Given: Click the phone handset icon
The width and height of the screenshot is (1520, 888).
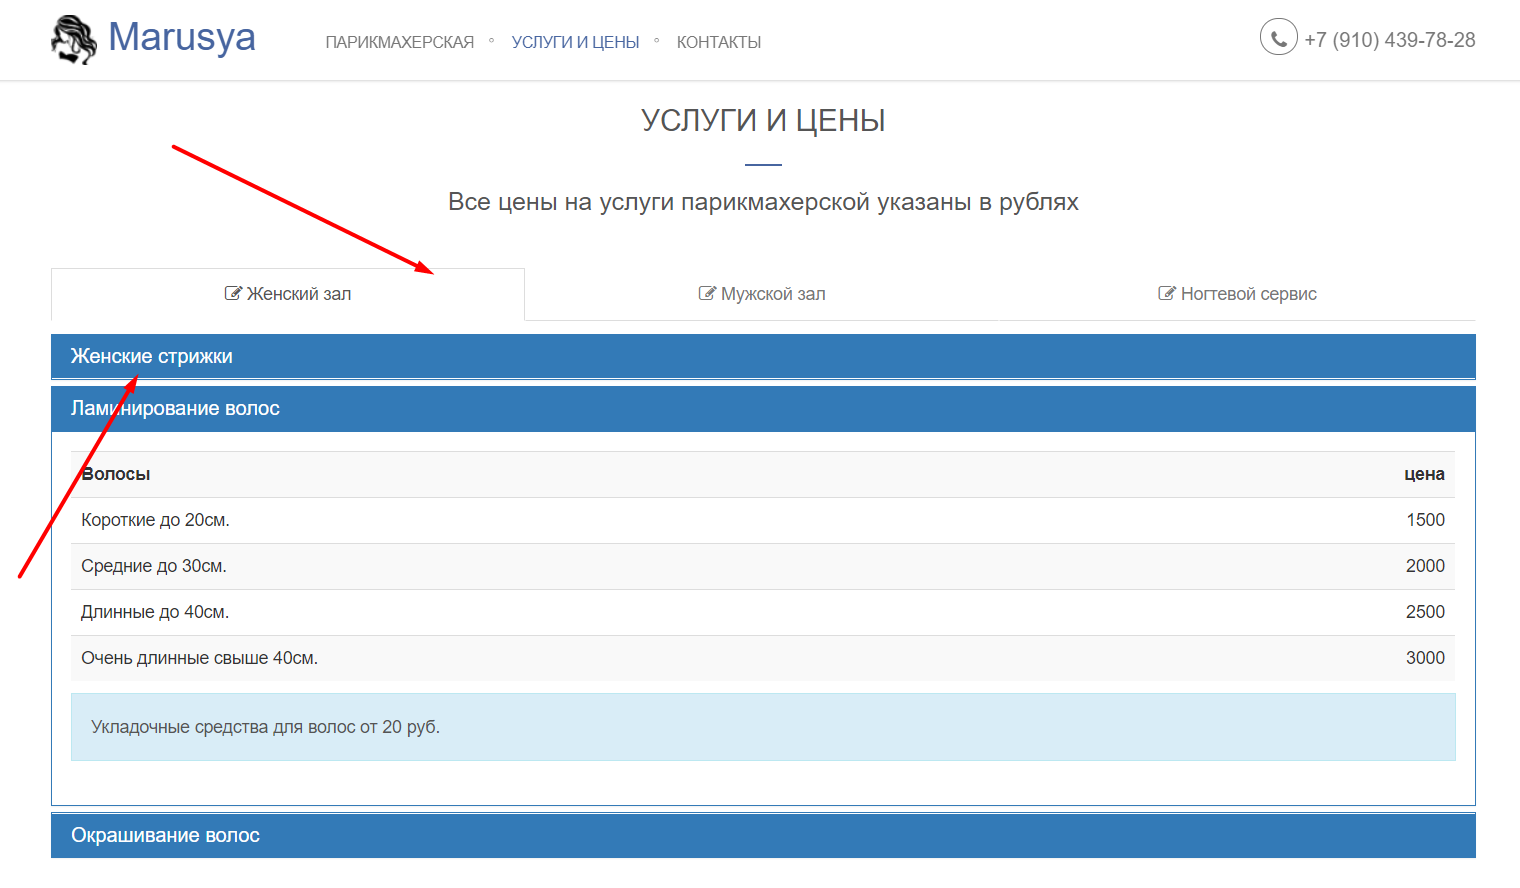Looking at the screenshot, I should coord(1278,37).
